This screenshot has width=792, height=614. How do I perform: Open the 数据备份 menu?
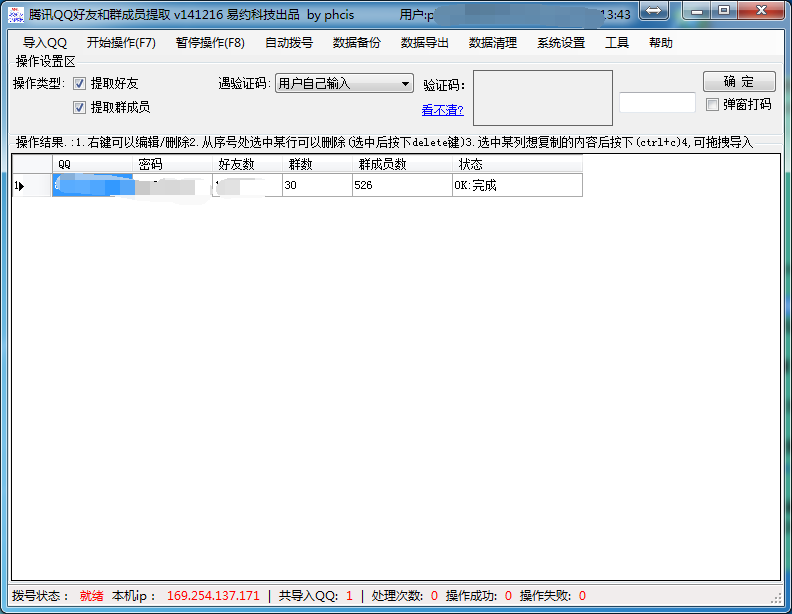pyautogui.click(x=356, y=43)
